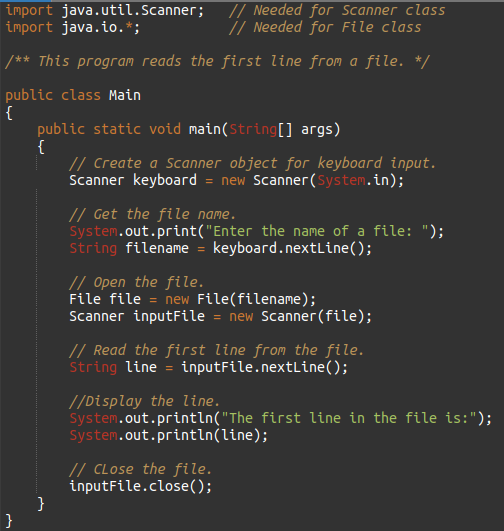504x531 pixels.
Task: Click the final closing brace of the class
Action: 9,521
